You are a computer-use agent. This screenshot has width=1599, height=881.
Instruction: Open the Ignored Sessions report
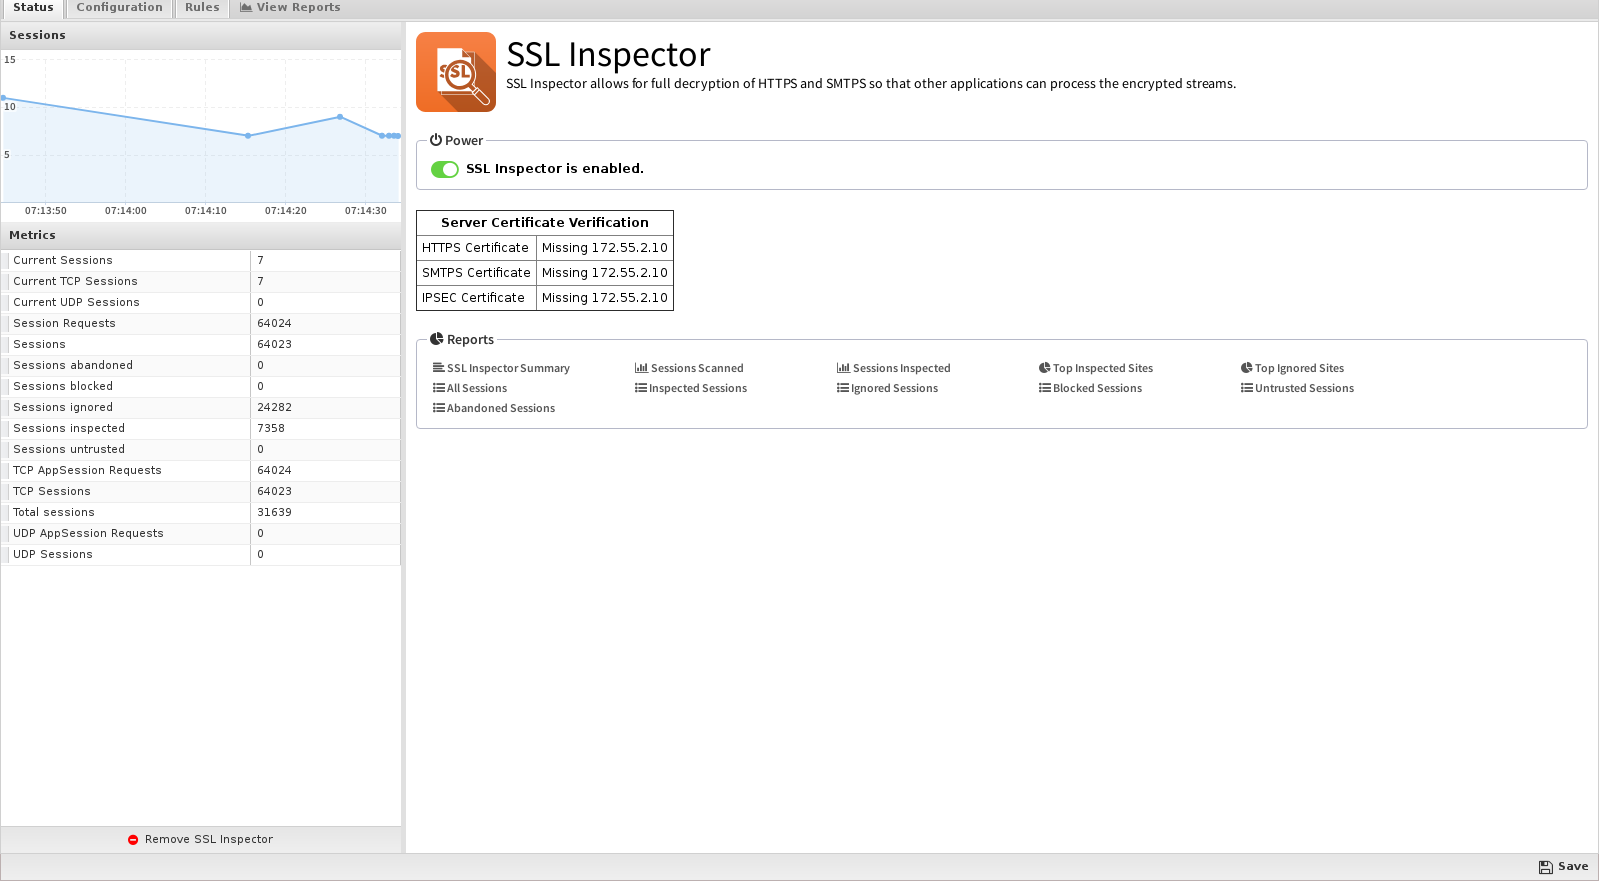click(x=888, y=388)
